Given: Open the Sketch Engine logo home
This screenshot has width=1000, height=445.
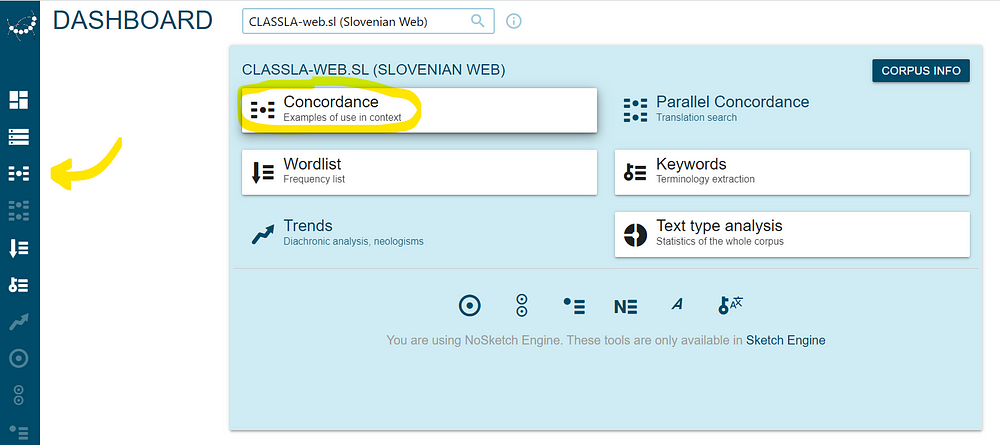Looking at the screenshot, I should [20, 24].
